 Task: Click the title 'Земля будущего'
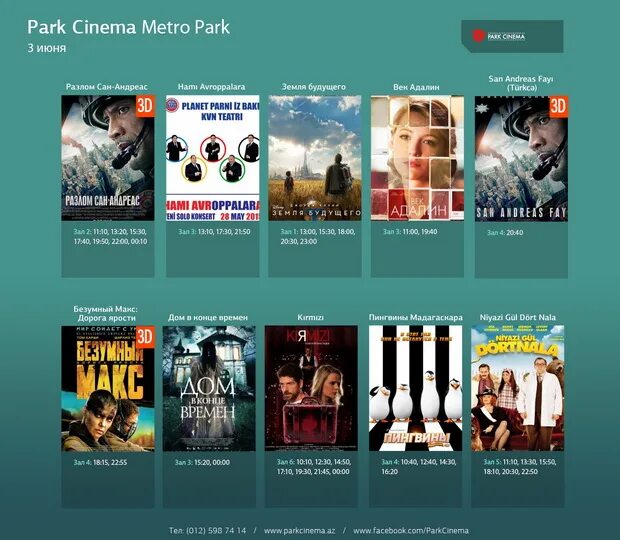[x=314, y=87]
